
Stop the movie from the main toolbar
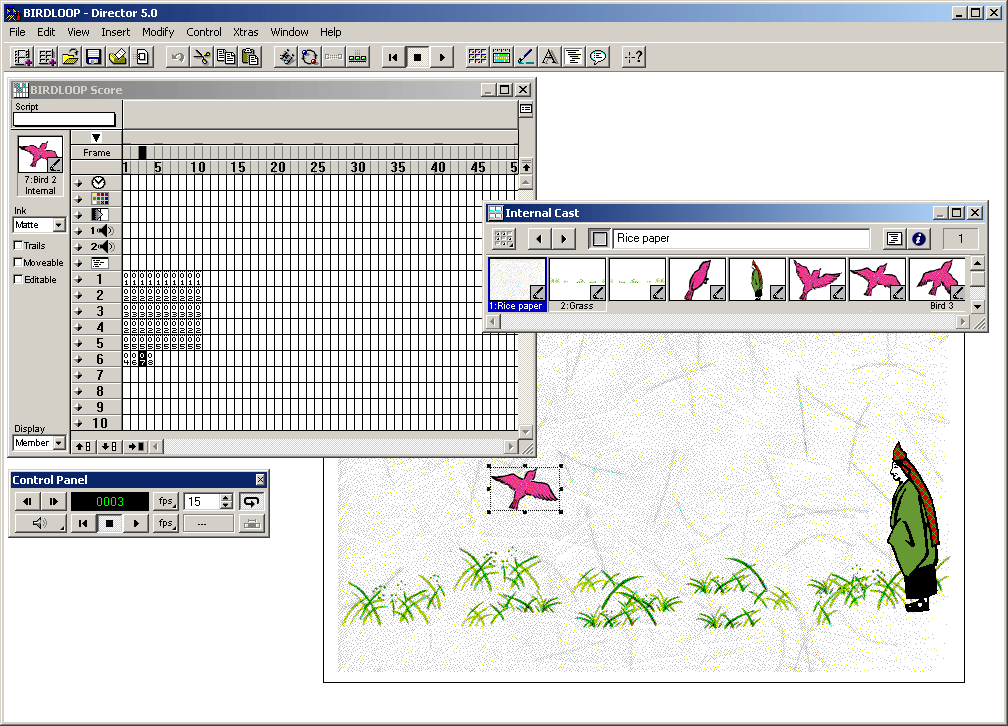(417, 57)
